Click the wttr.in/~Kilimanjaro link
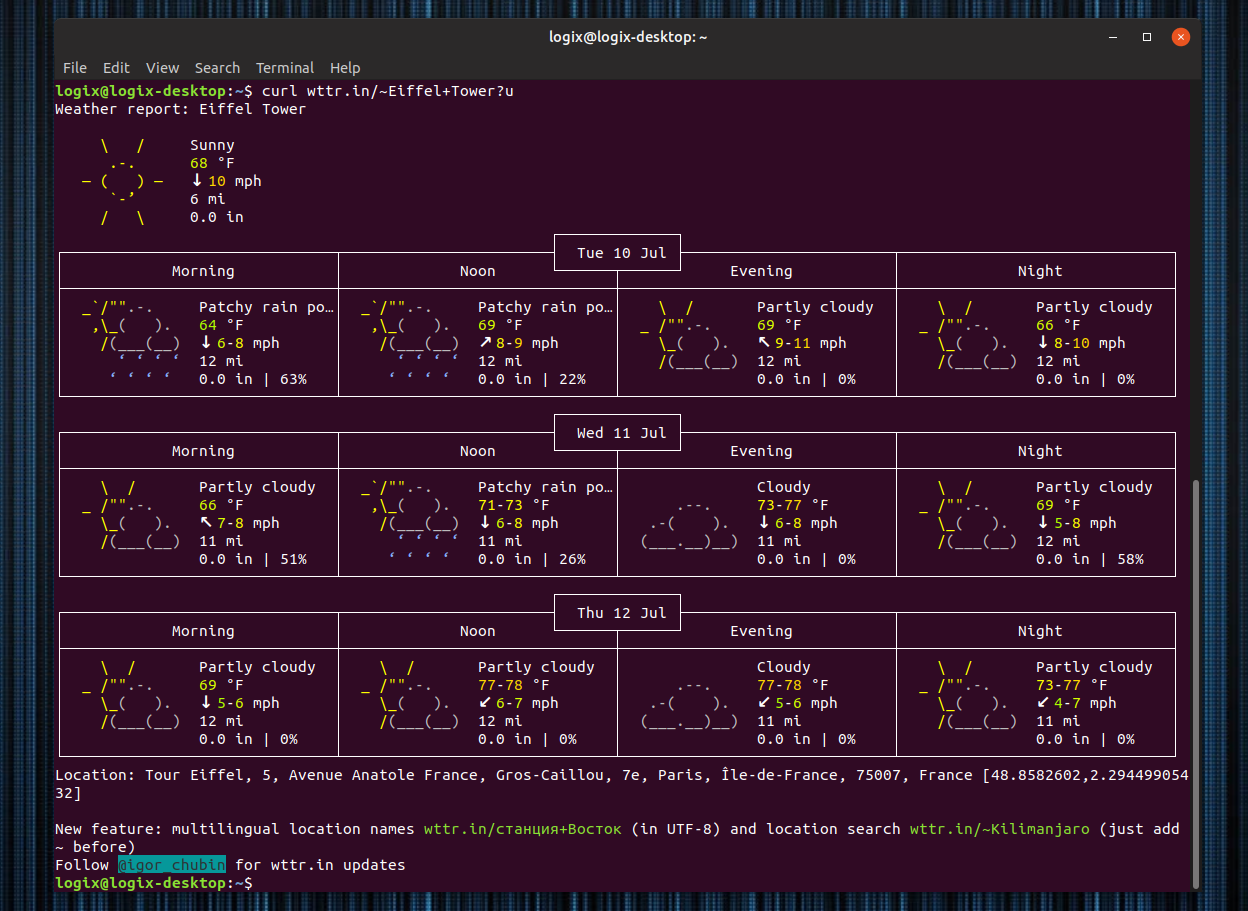Screen dimensions: 1248x911 point(999,828)
